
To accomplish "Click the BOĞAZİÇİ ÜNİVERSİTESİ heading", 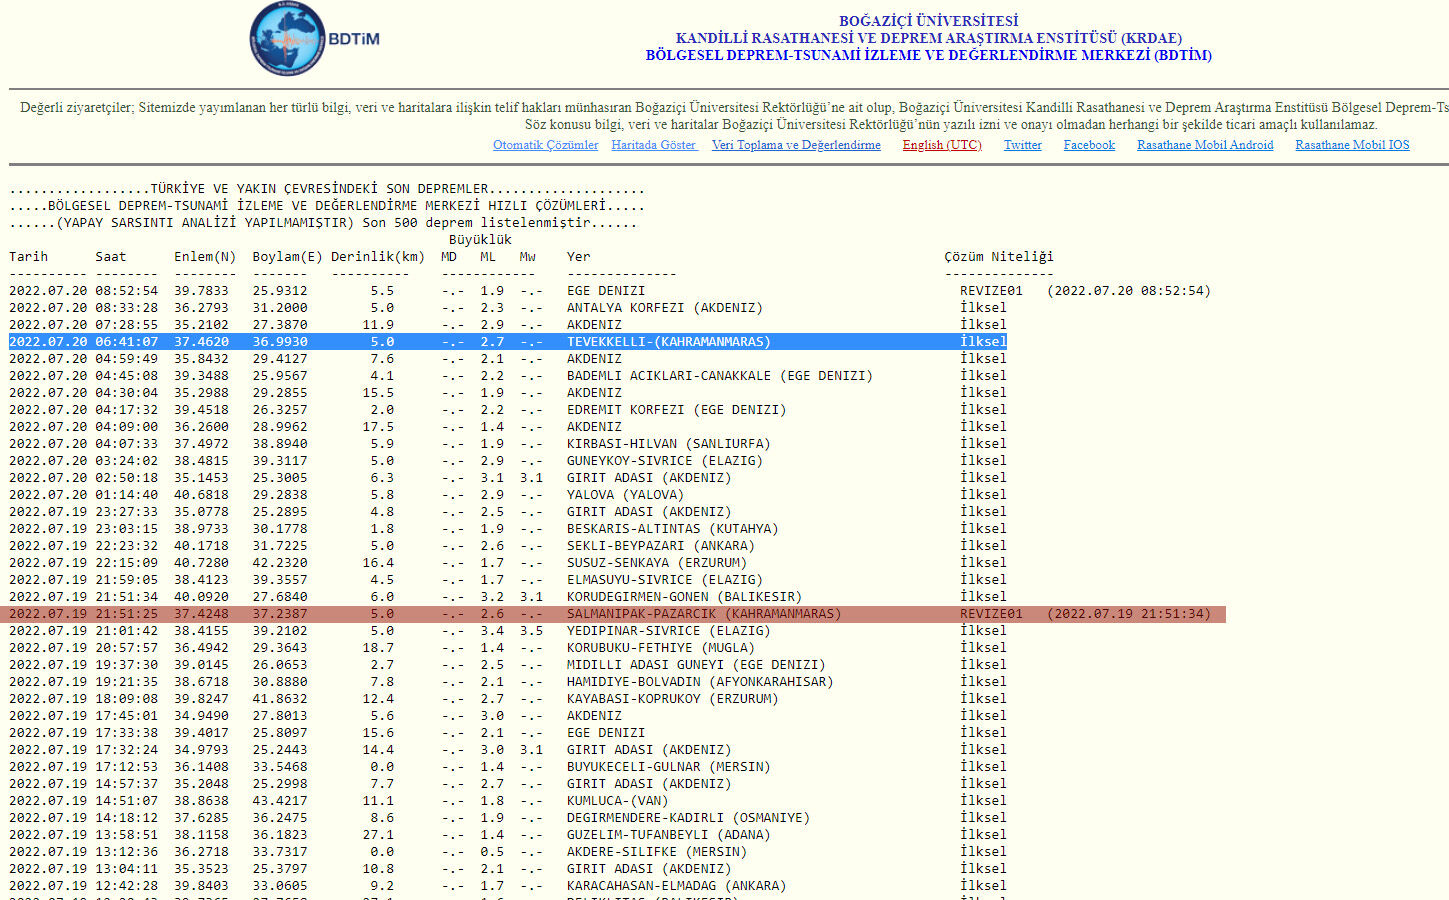I will click(929, 21).
